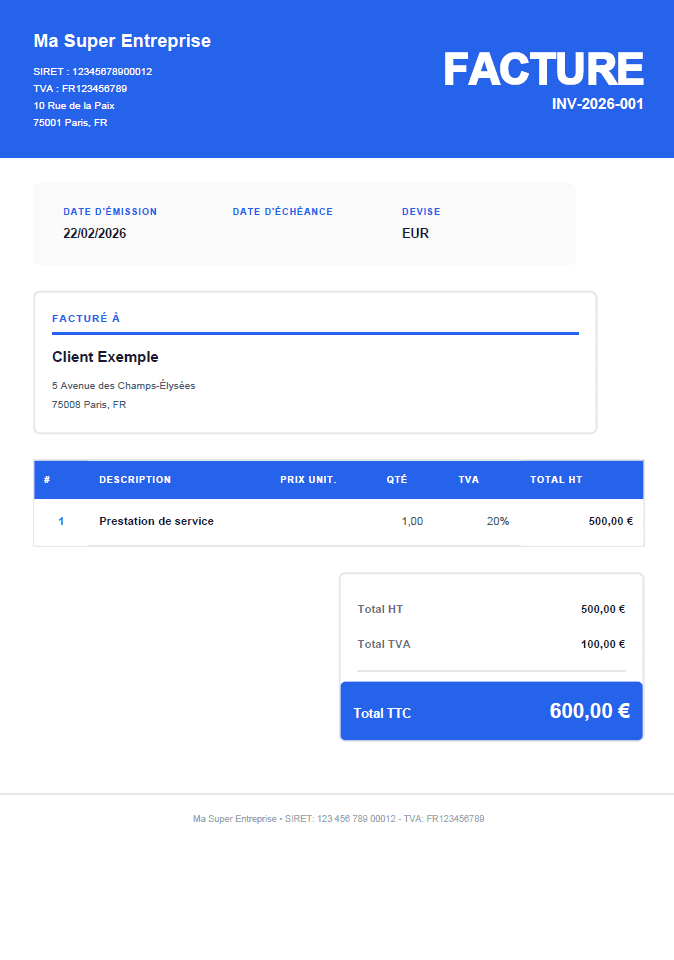Click the Facturé à section heading

point(86,318)
